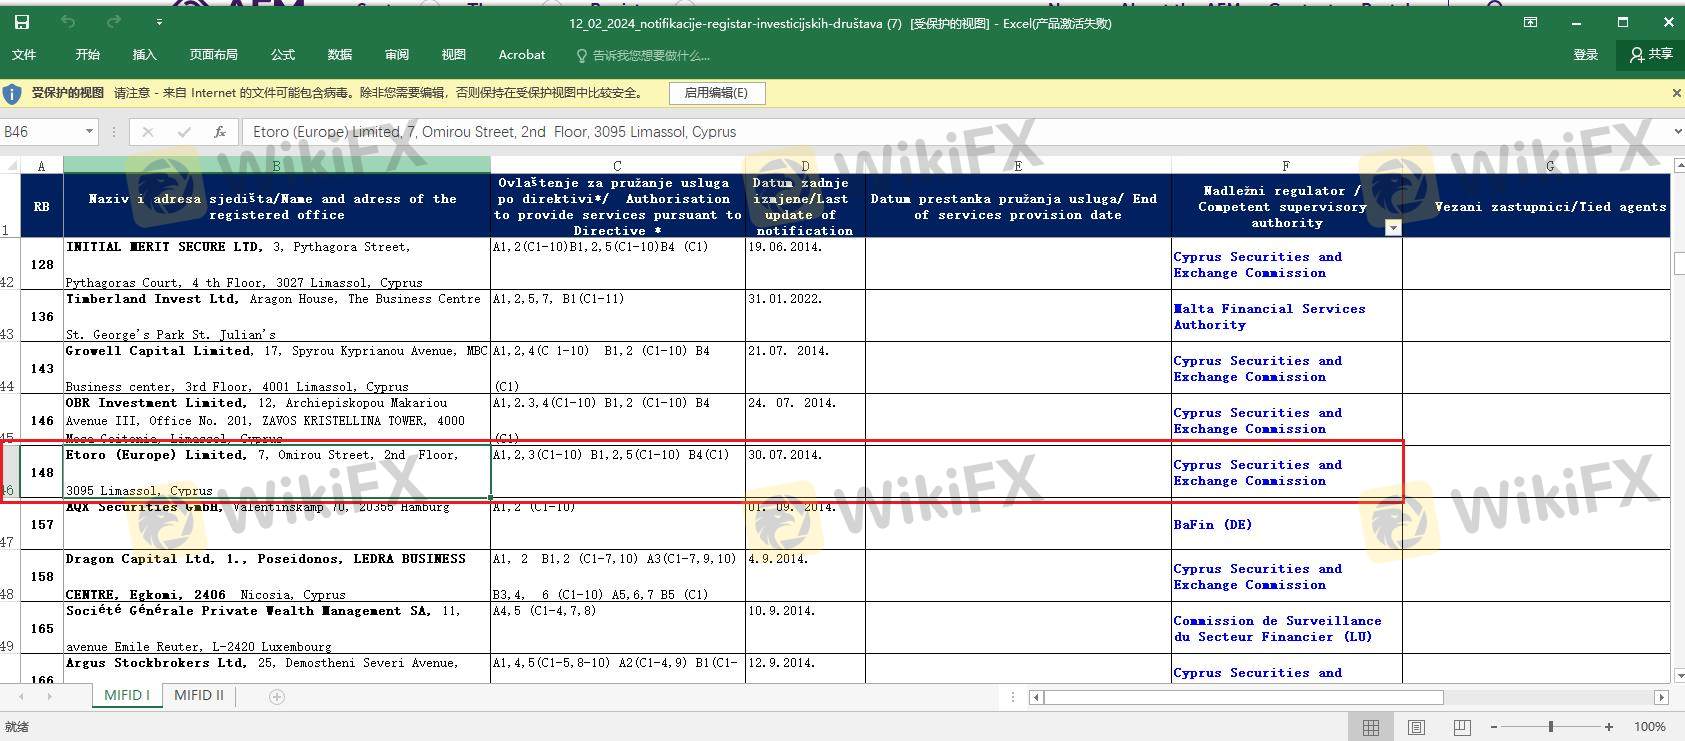Click the Name Box showing B46
This screenshot has width=1685, height=741.
click(x=41, y=132)
